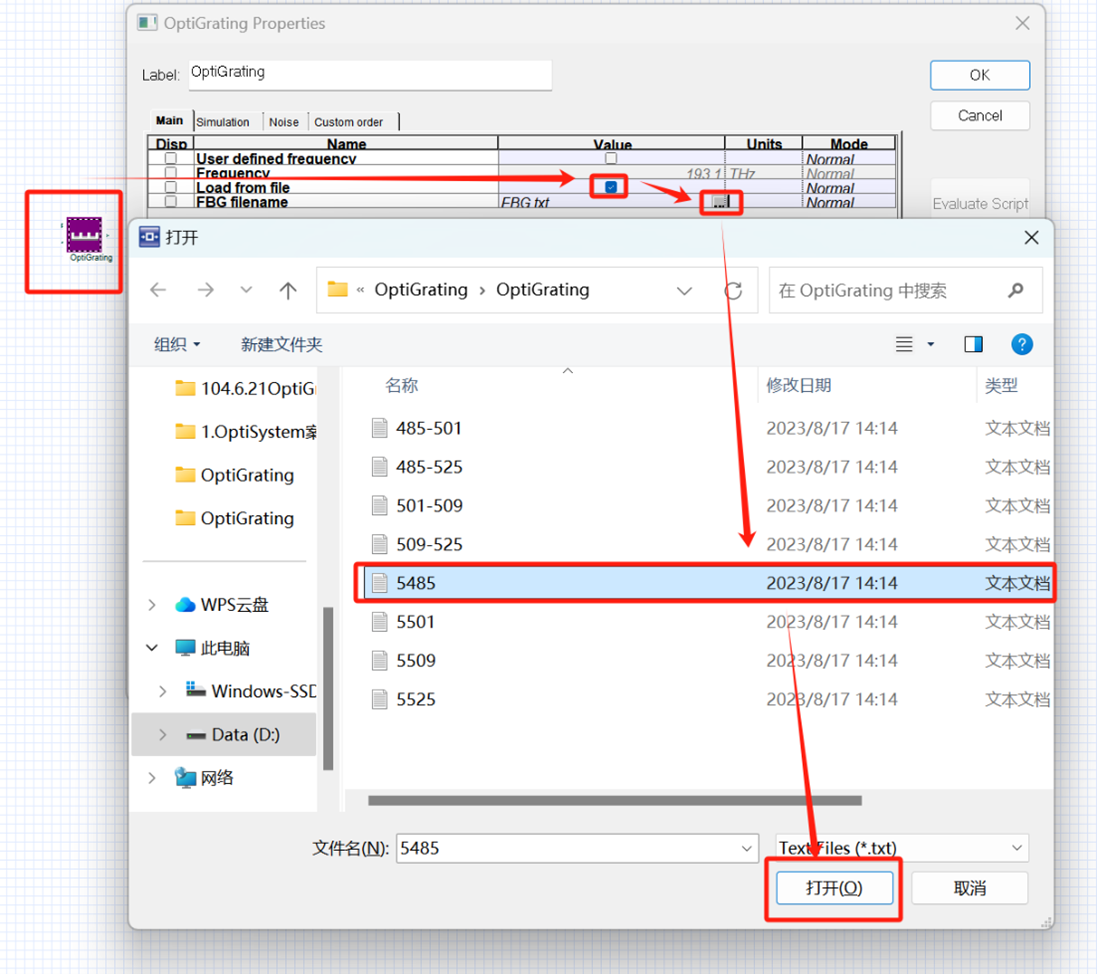1097x974 pixels.
Task: Open the 组织 menu
Action: click(x=177, y=344)
